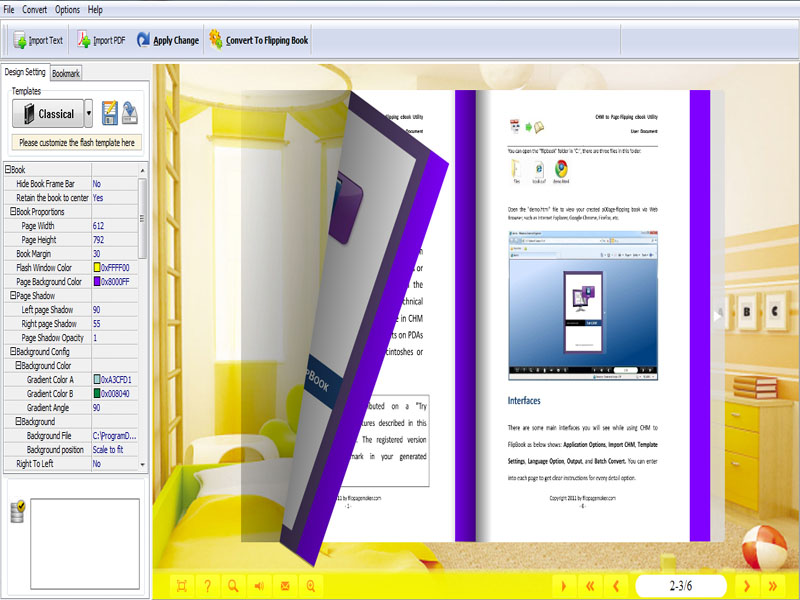This screenshot has height=600, width=800.
Task: Select the Design Setting tab
Action: click(x=24, y=72)
